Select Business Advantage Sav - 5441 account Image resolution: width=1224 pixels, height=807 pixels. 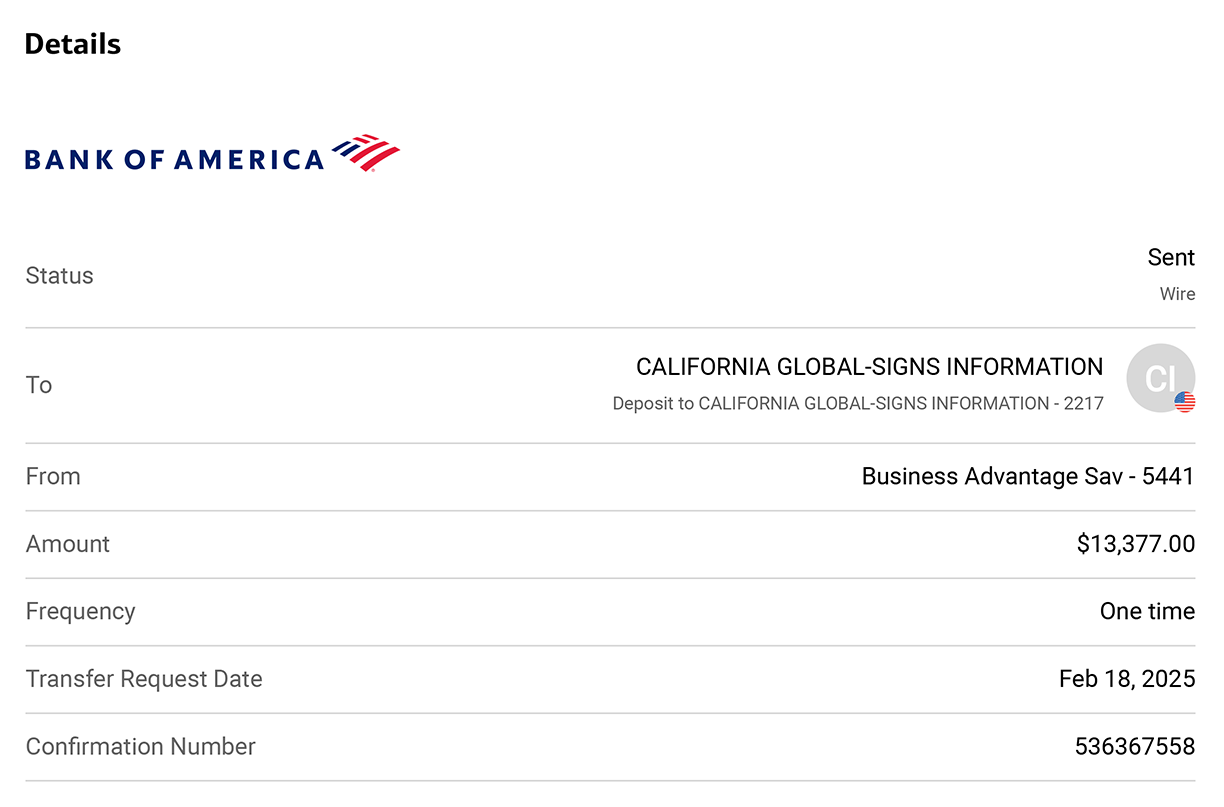[x=1028, y=477]
